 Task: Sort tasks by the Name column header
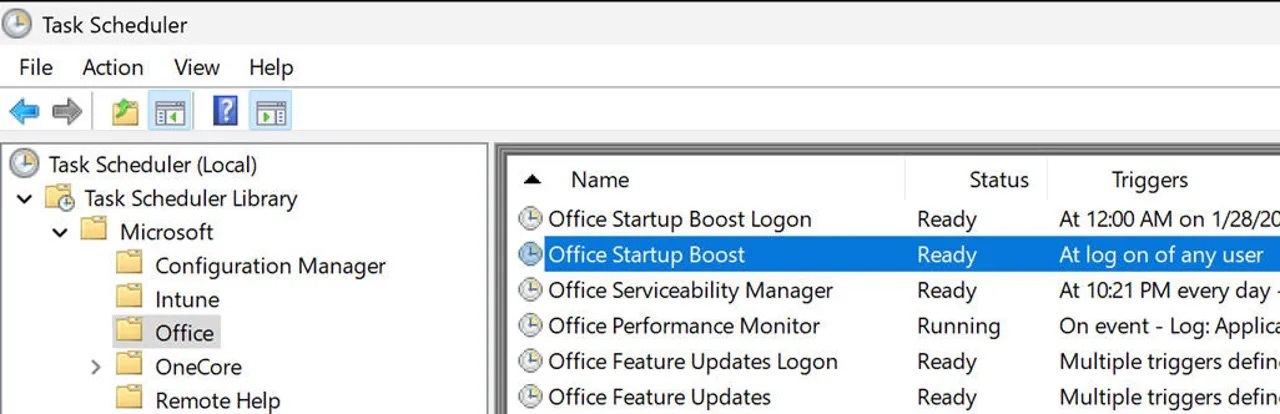[x=600, y=180]
